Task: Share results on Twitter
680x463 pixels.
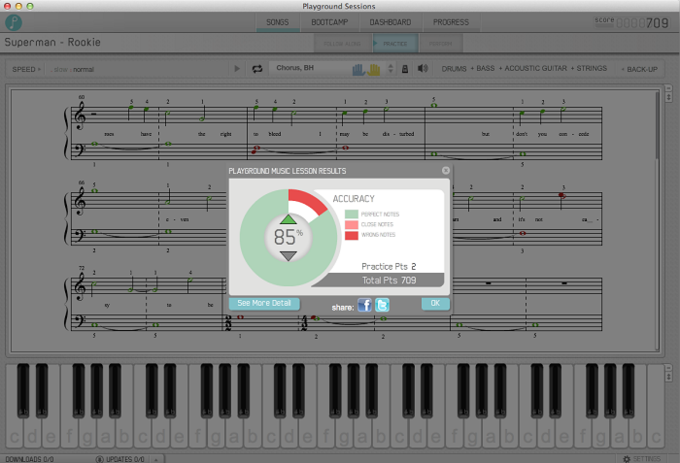Action: pos(382,305)
